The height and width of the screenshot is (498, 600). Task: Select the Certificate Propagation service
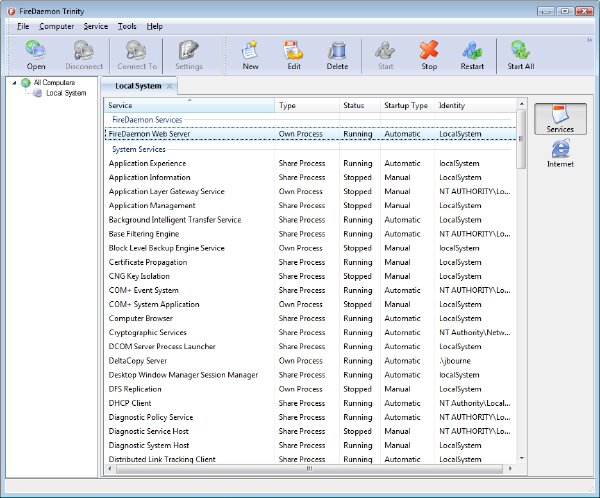point(310,262)
